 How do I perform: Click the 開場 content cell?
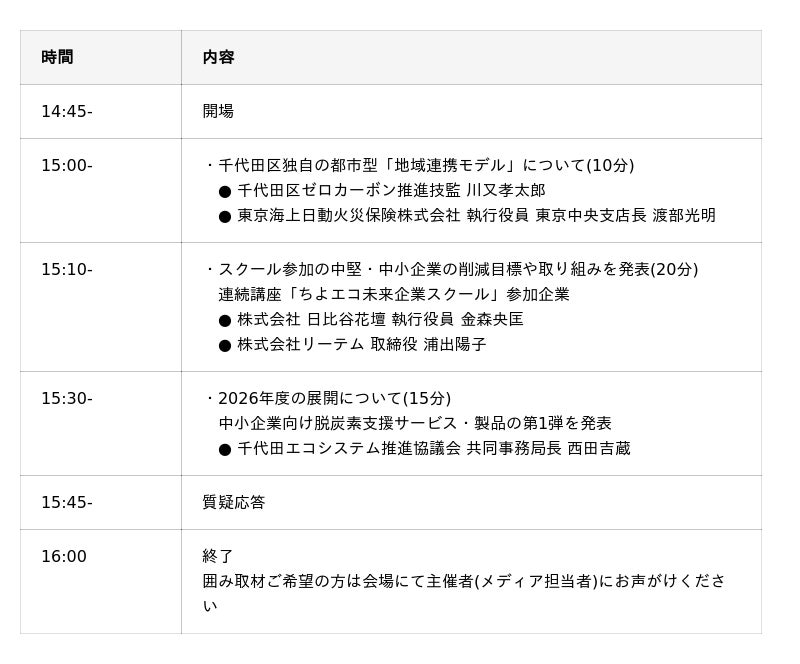(x=218, y=111)
